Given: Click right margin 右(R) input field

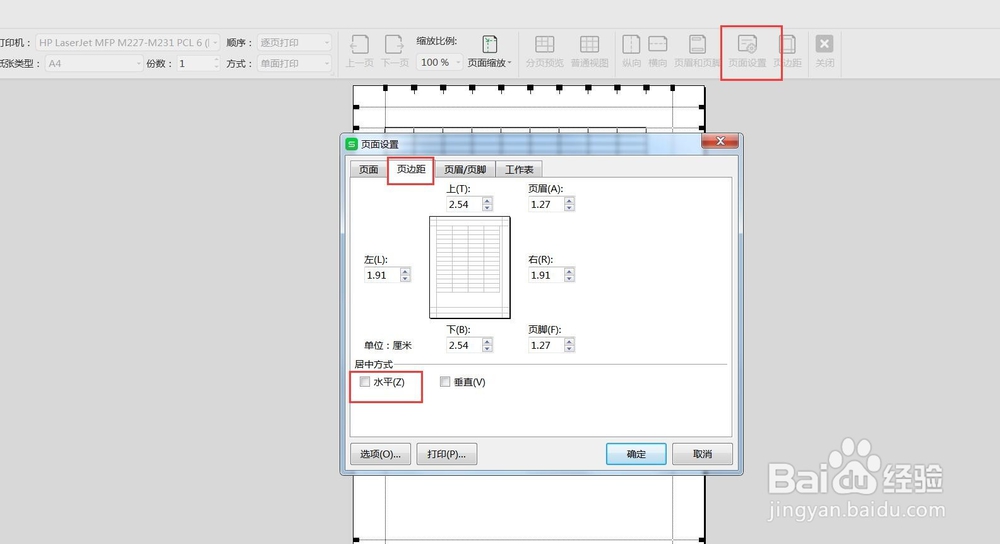Looking at the screenshot, I should tap(547, 275).
